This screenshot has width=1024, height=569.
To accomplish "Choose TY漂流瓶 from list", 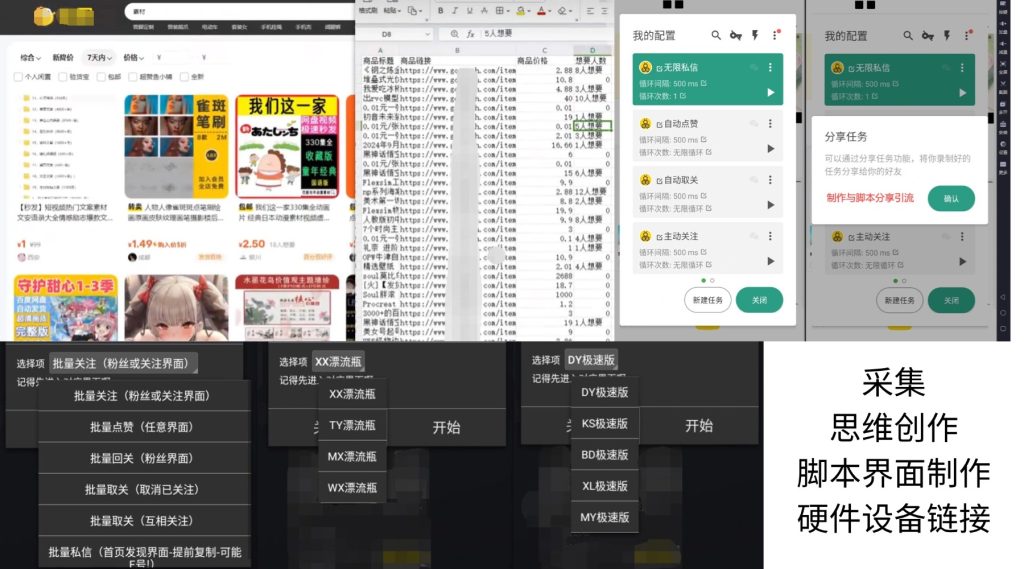I will pyautogui.click(x=352, y=425).
